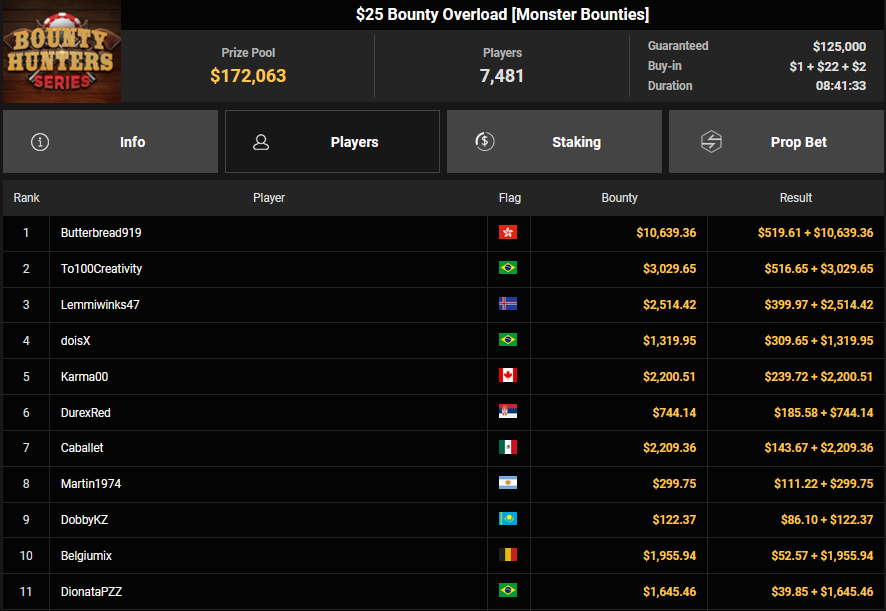Click the Prop Bet hexagon icon
886x611 pixels.
tap(710, 142)
